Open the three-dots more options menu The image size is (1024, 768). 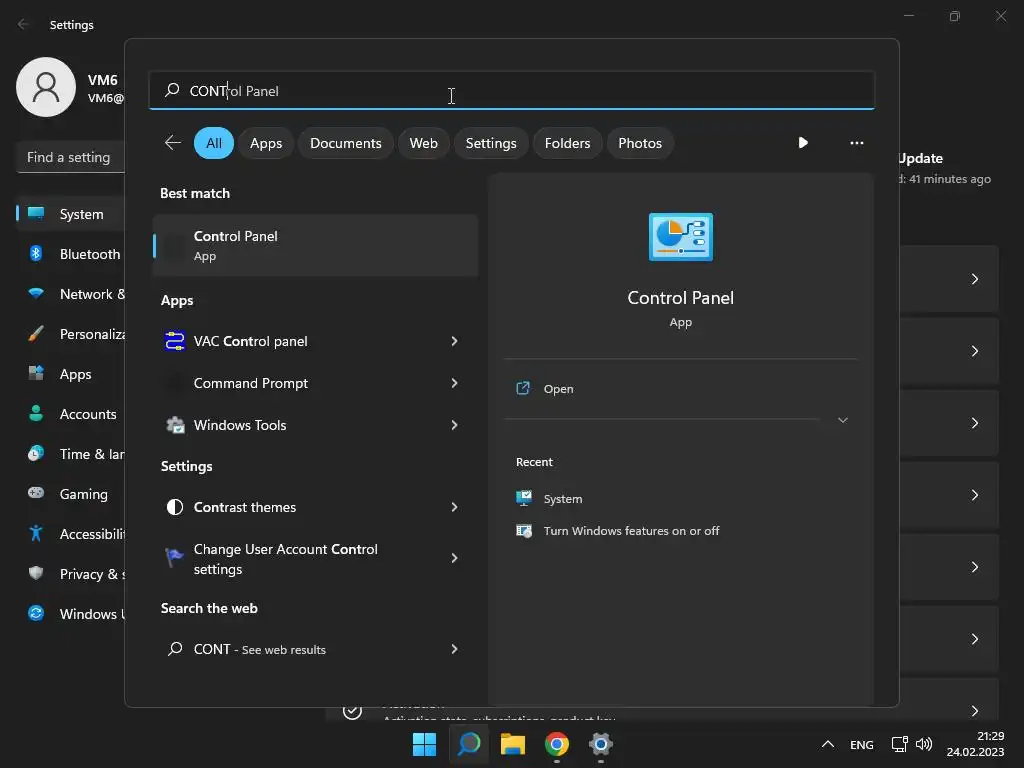click(857, 142)
